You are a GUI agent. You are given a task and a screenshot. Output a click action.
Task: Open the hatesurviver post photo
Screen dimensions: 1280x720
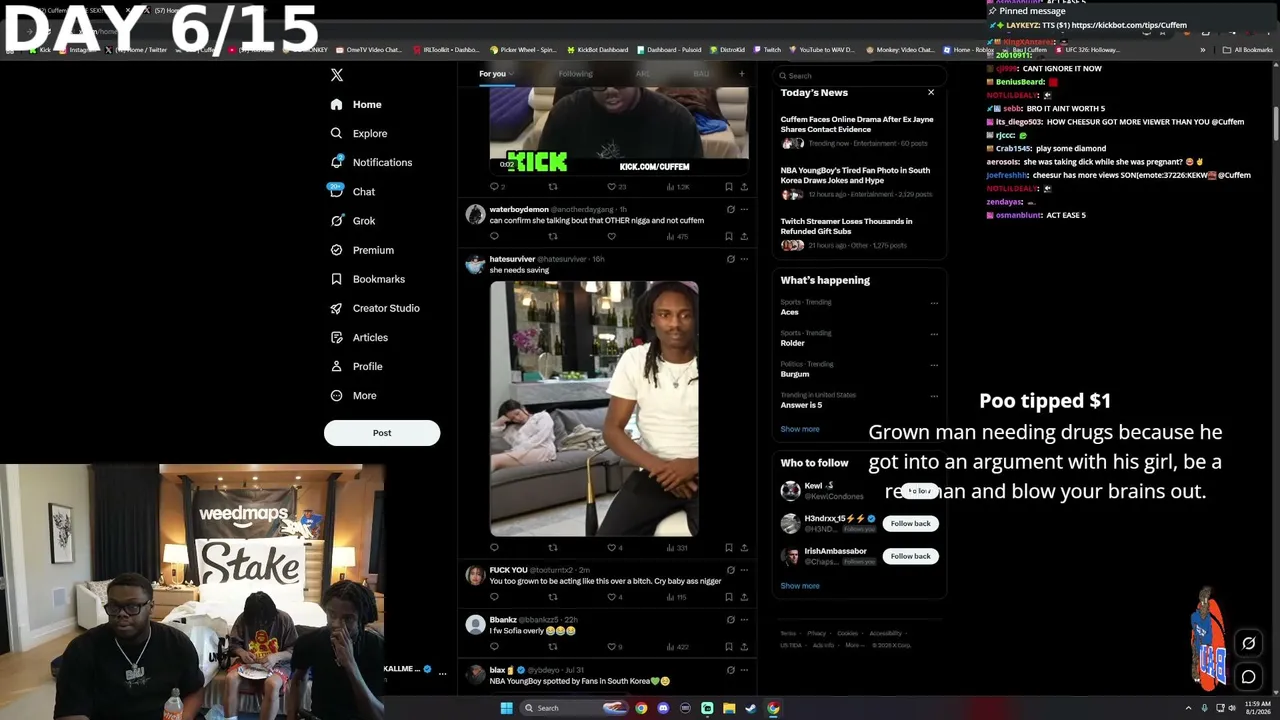click(x=594, y=409)
